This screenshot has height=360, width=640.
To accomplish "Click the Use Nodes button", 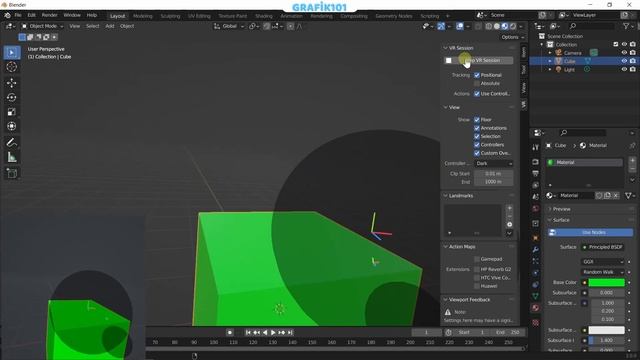I will coord(590,232).
